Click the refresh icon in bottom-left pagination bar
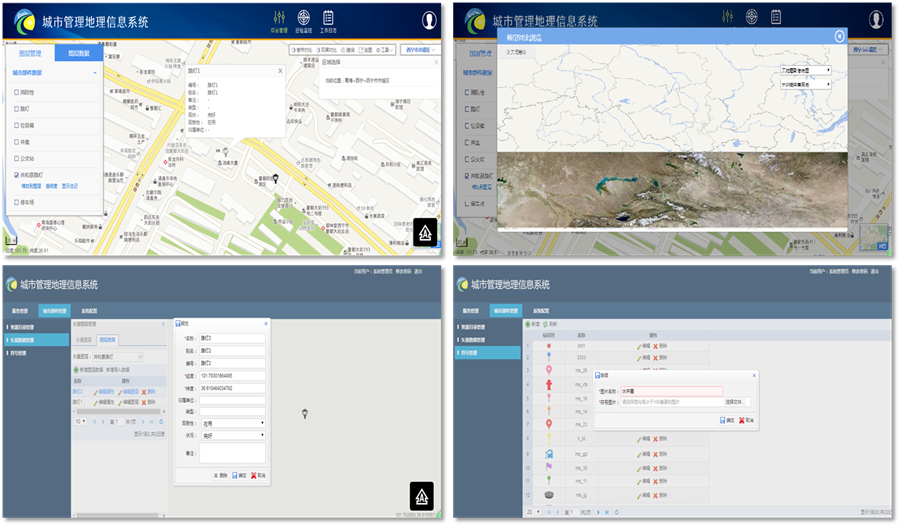The height and width of the screenshot is (526, 900). (161, 421)
